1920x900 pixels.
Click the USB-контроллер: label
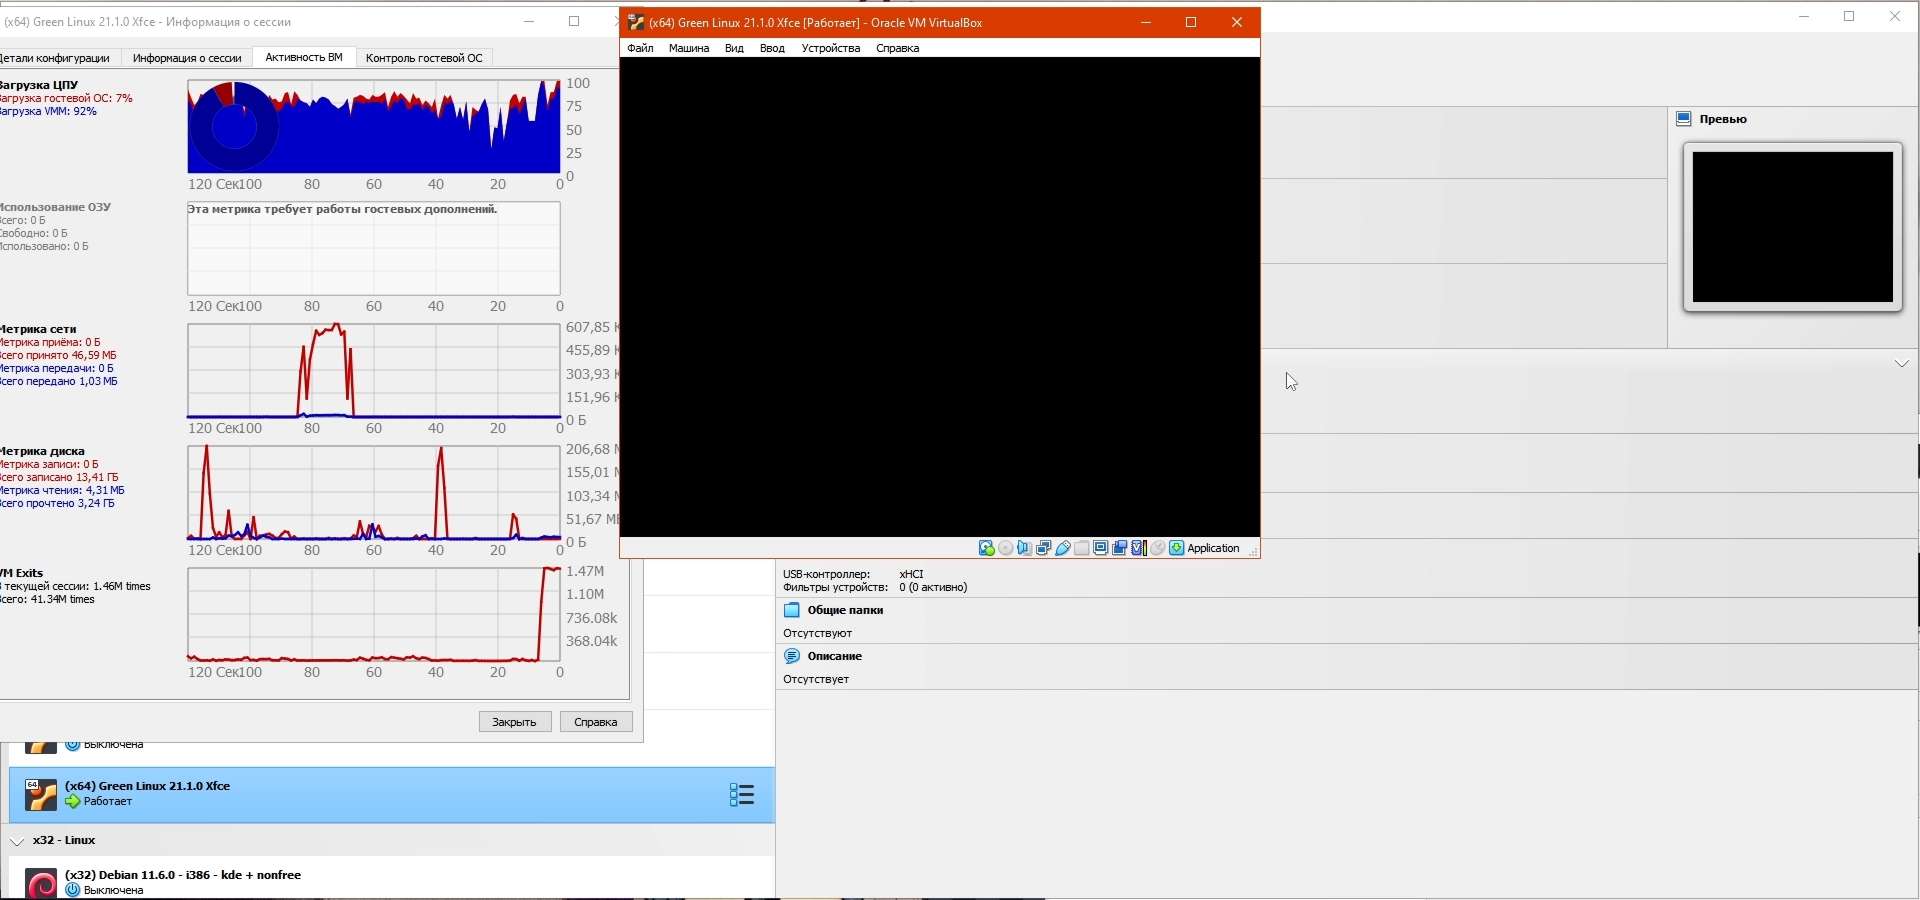pos(827,574)
